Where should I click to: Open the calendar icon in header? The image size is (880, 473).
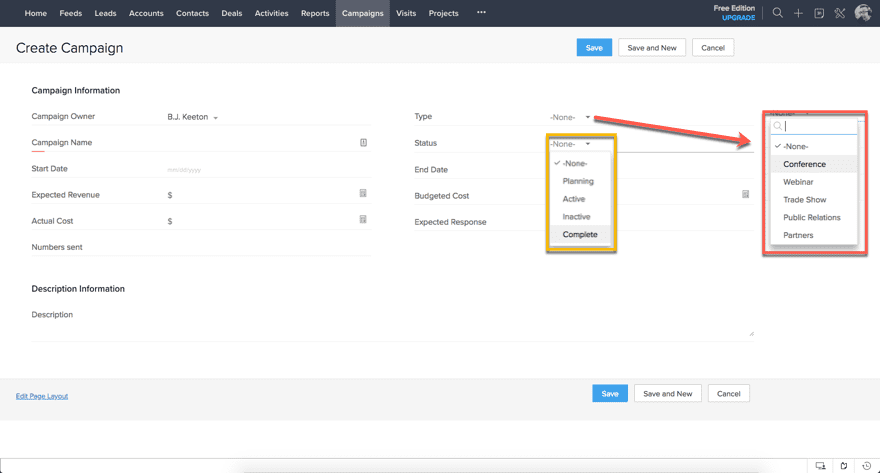[x=819, y=13]
